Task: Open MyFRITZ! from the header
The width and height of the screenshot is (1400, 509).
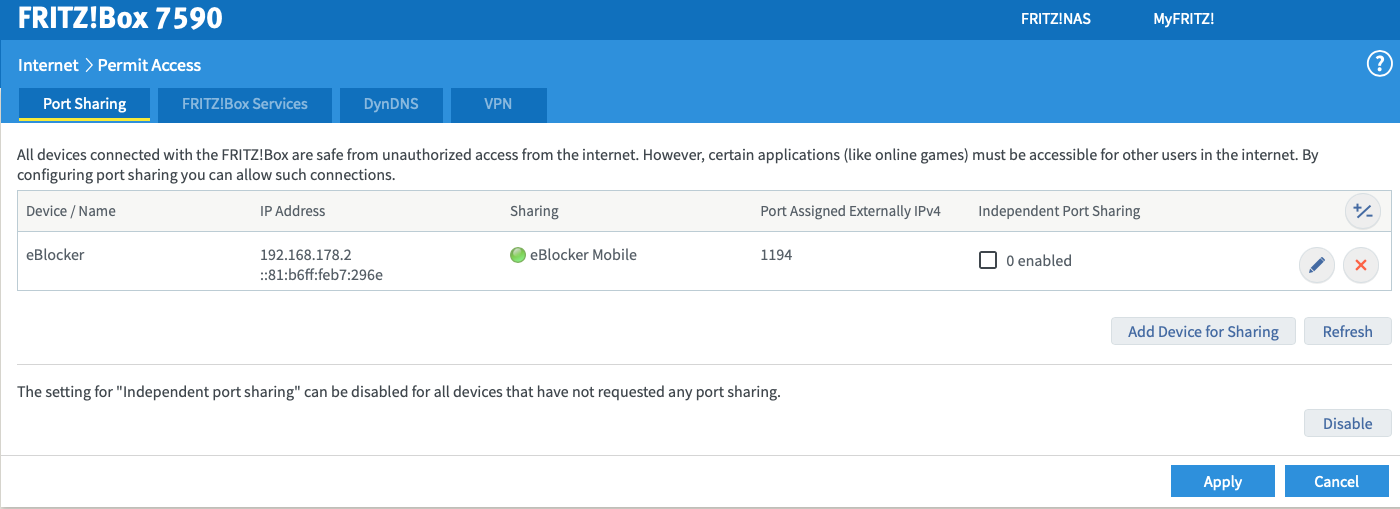Action: point(1183,19)
